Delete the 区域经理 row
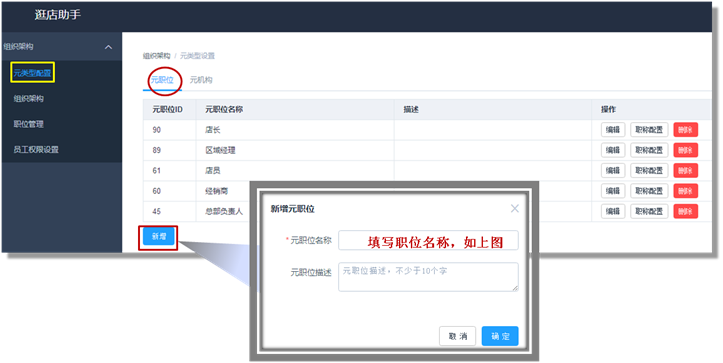This screenshot has height=363, width=723. pyautogui.click(x=686, y=150)
